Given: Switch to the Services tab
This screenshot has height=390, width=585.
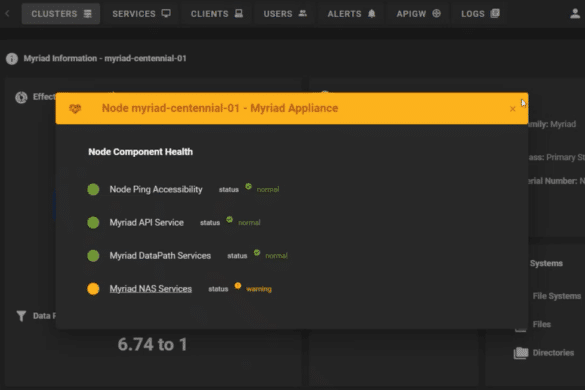Looking at the screenshot, I should (141, 14).
